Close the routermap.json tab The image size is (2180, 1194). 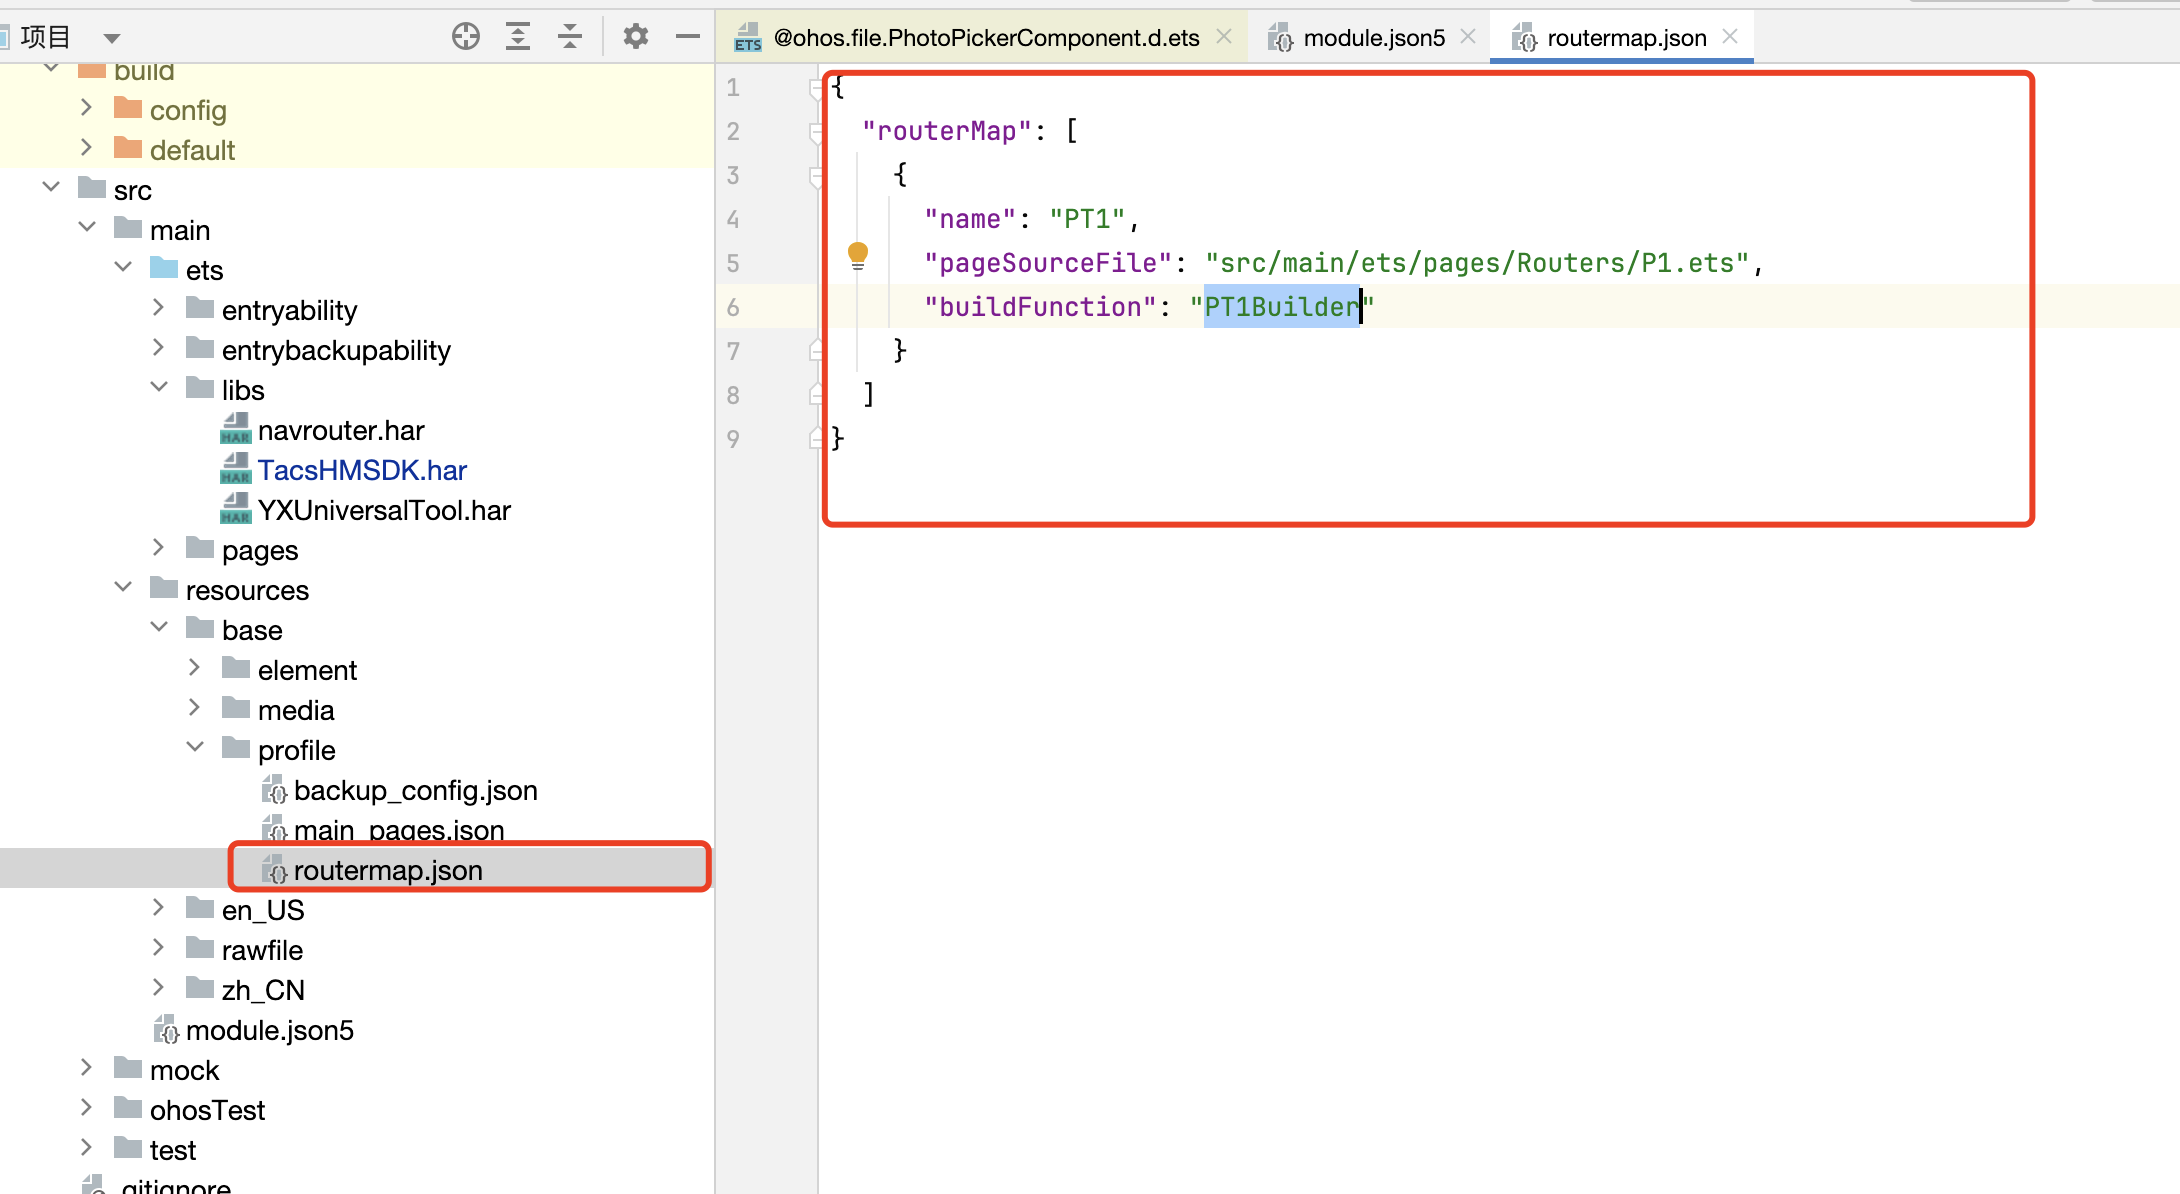pyautogui.click(x=1730, y=37)
